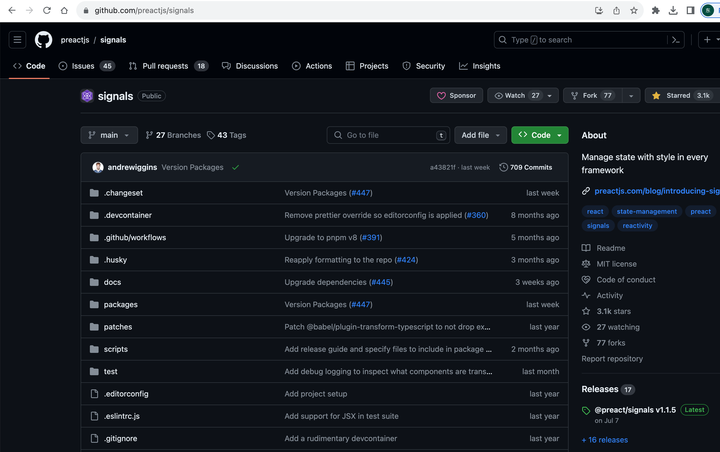Image resolution: width=720 pixels, height=452 pixels.
Task: Open the green Code dropdown button
Action: tap(540, 135)
